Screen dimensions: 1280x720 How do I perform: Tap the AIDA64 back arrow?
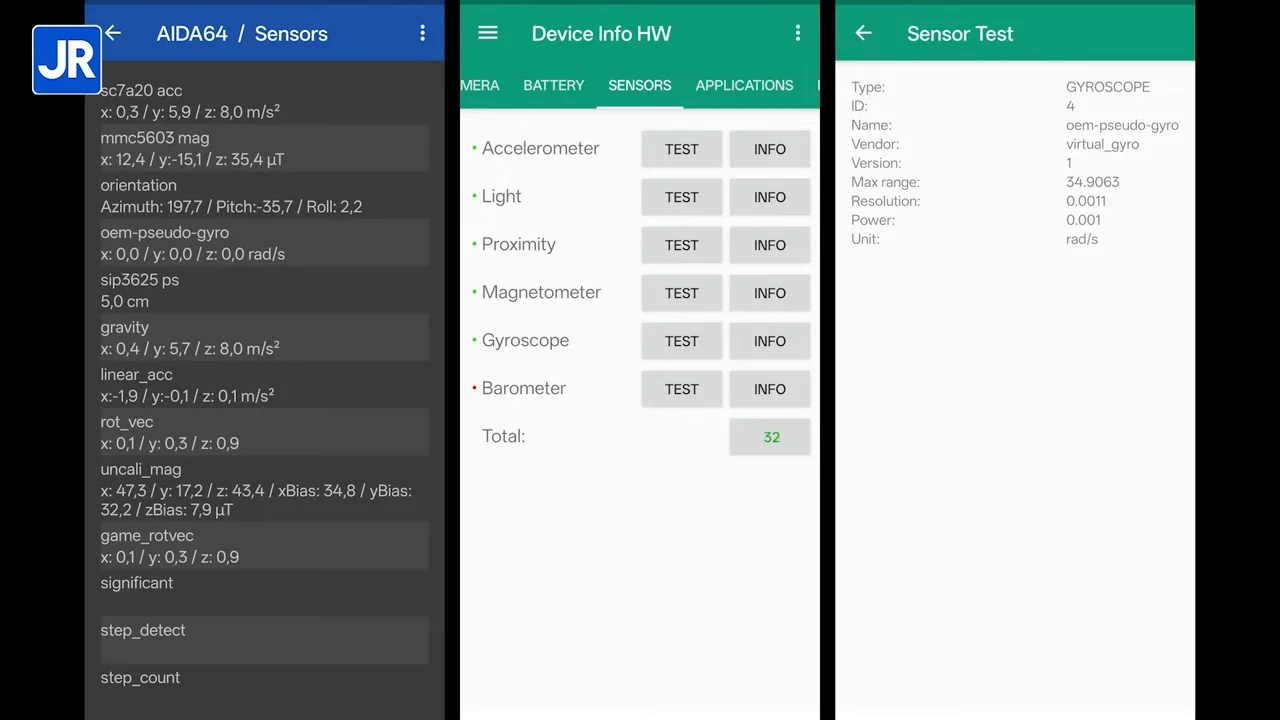[113, 33]
